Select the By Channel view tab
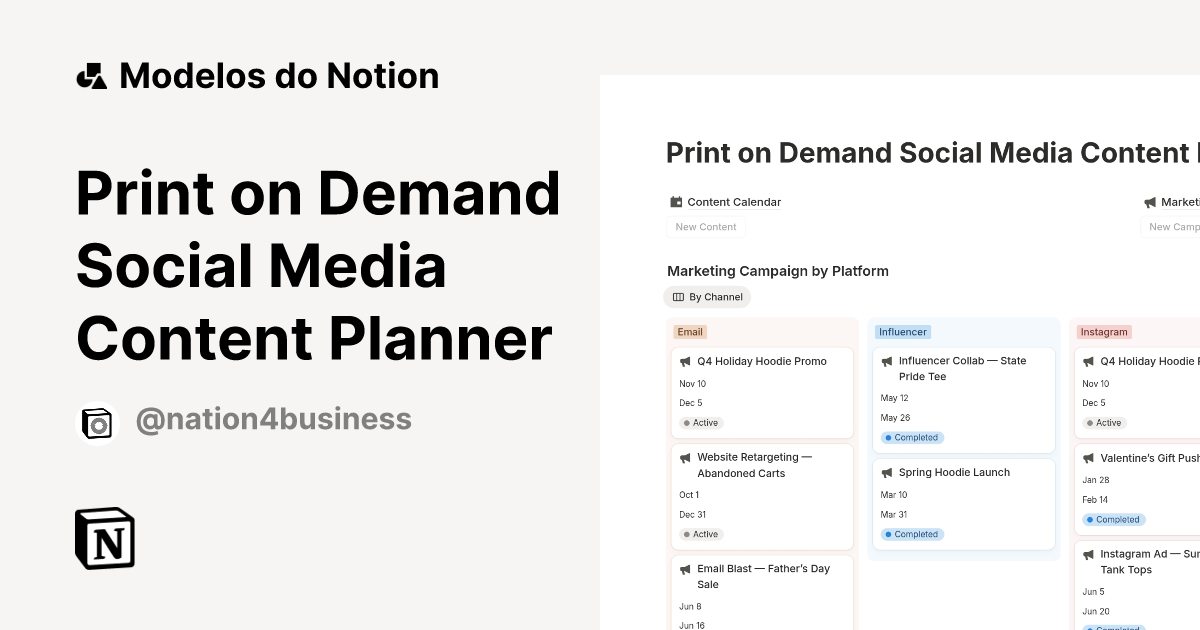Viewport: 1200px width, 630px height. (x=707, y=297)
